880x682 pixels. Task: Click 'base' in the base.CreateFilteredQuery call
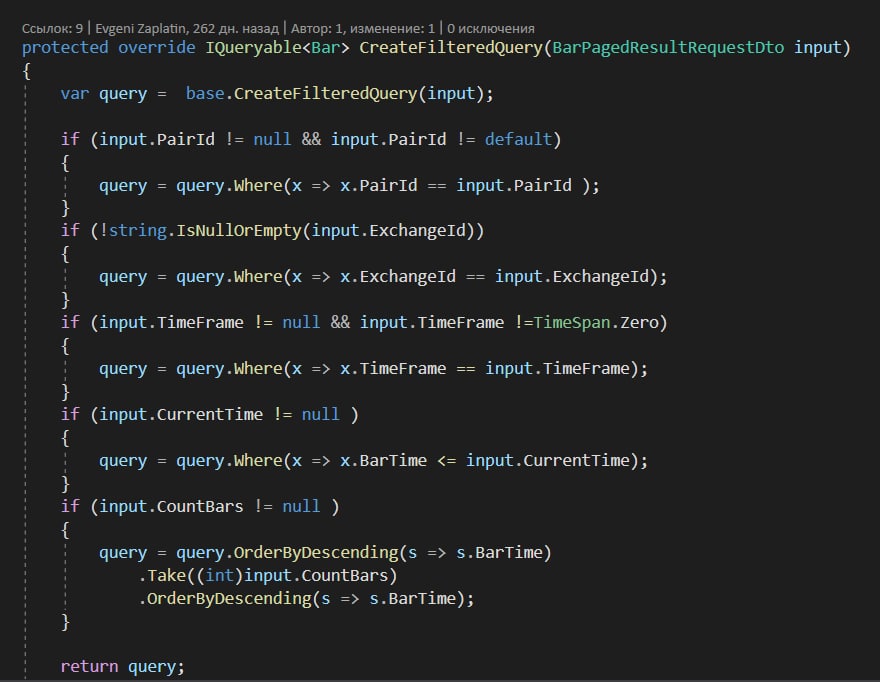[x=205, y=93]
